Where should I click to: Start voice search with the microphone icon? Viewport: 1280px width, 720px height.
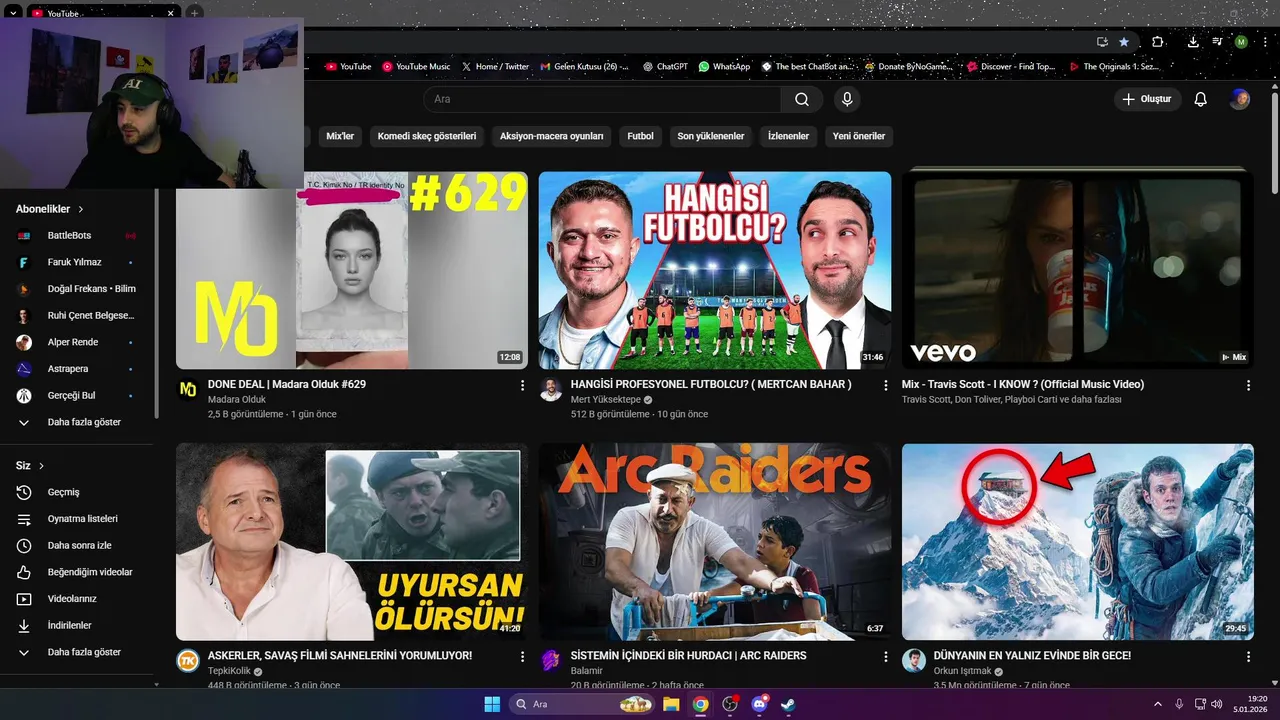[847, 99]
